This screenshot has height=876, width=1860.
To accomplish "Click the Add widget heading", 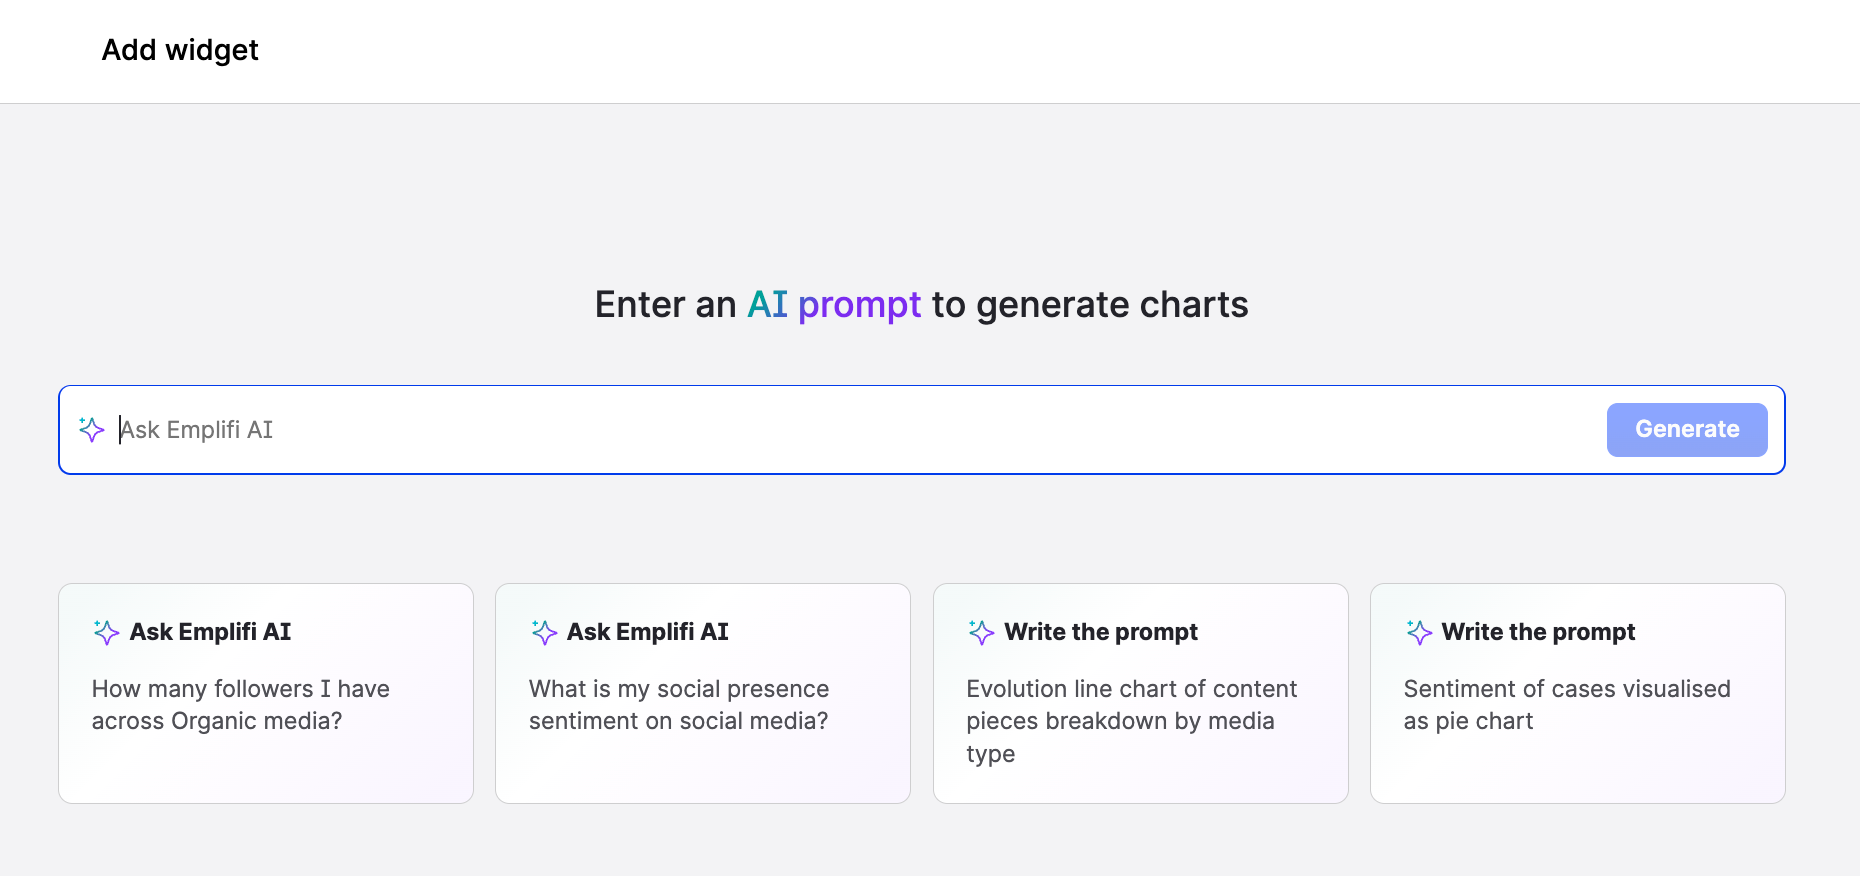I will (x=179, y=50).
